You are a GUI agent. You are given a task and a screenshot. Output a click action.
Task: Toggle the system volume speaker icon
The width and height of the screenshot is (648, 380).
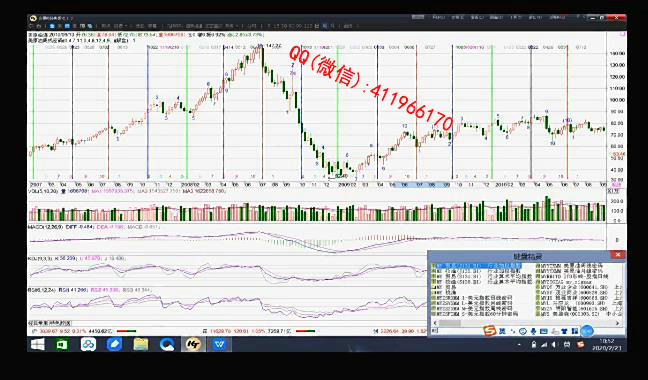tap(554, 344)
